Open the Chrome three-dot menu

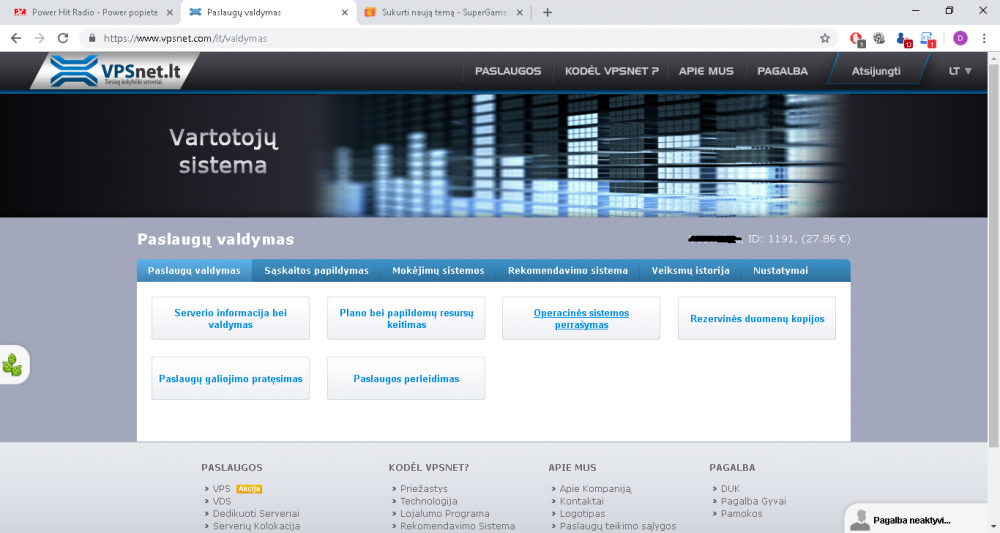(x=985, y=38)
